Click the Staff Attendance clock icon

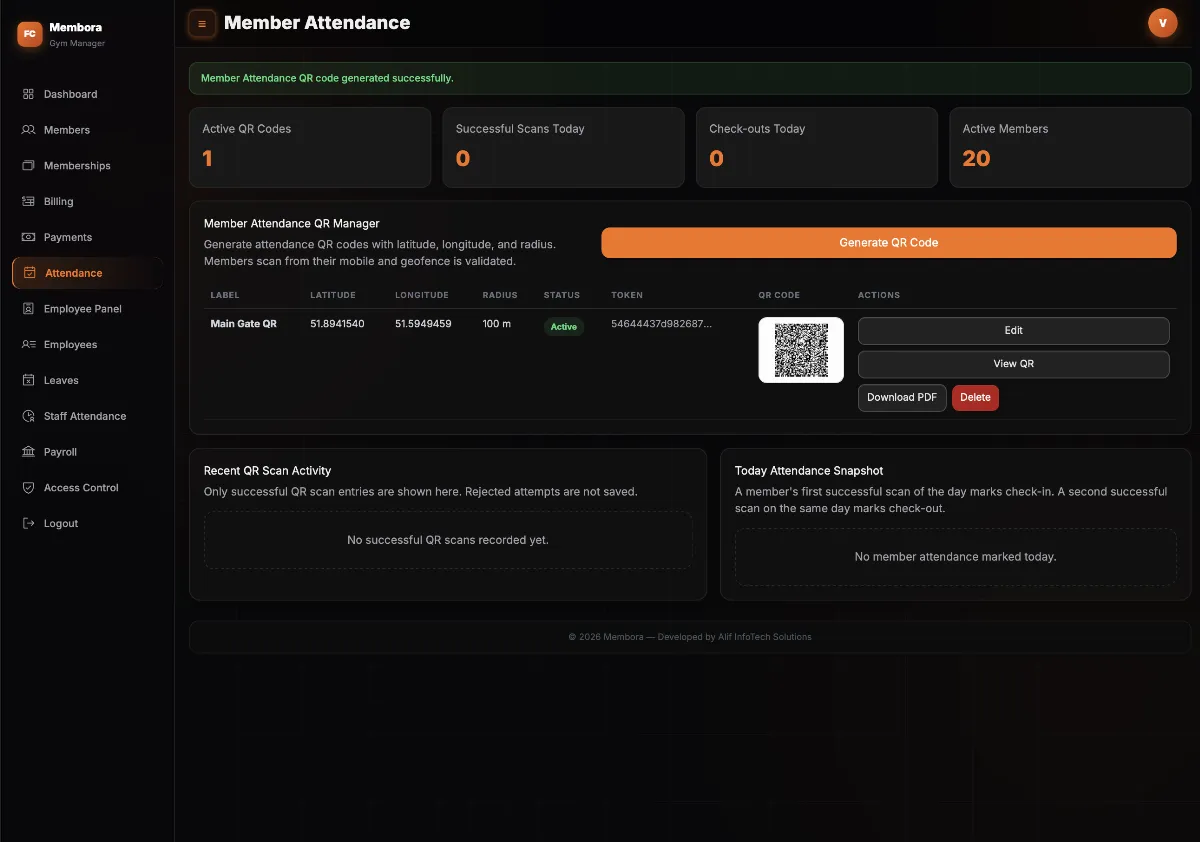pyautogui.click(x=28, y=416)
